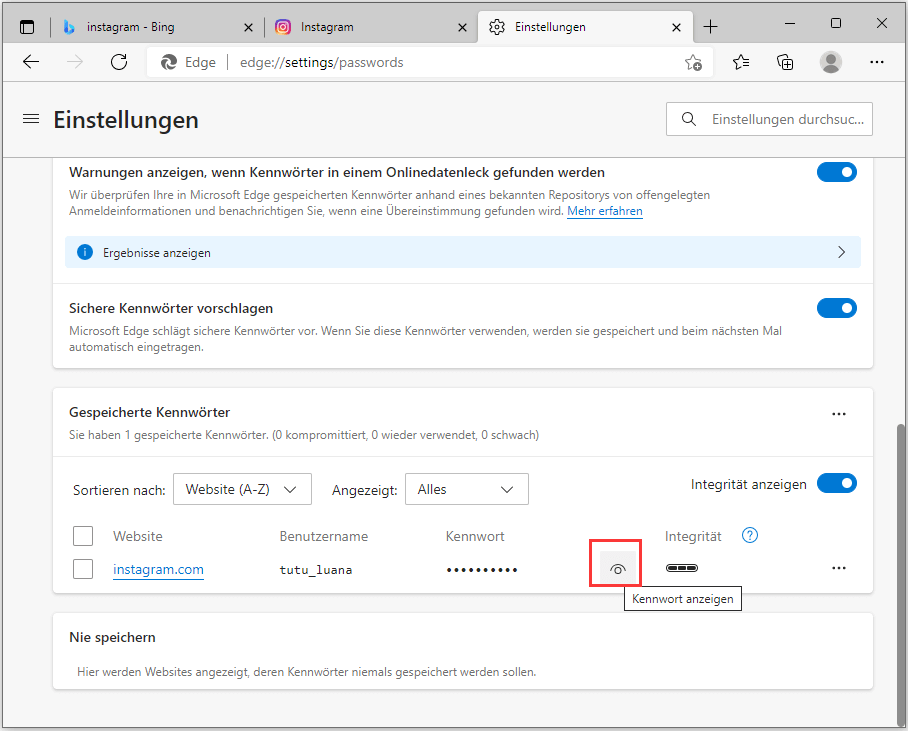
Task: Open more options for the instagram.com entry
Action: coord(839,567)
